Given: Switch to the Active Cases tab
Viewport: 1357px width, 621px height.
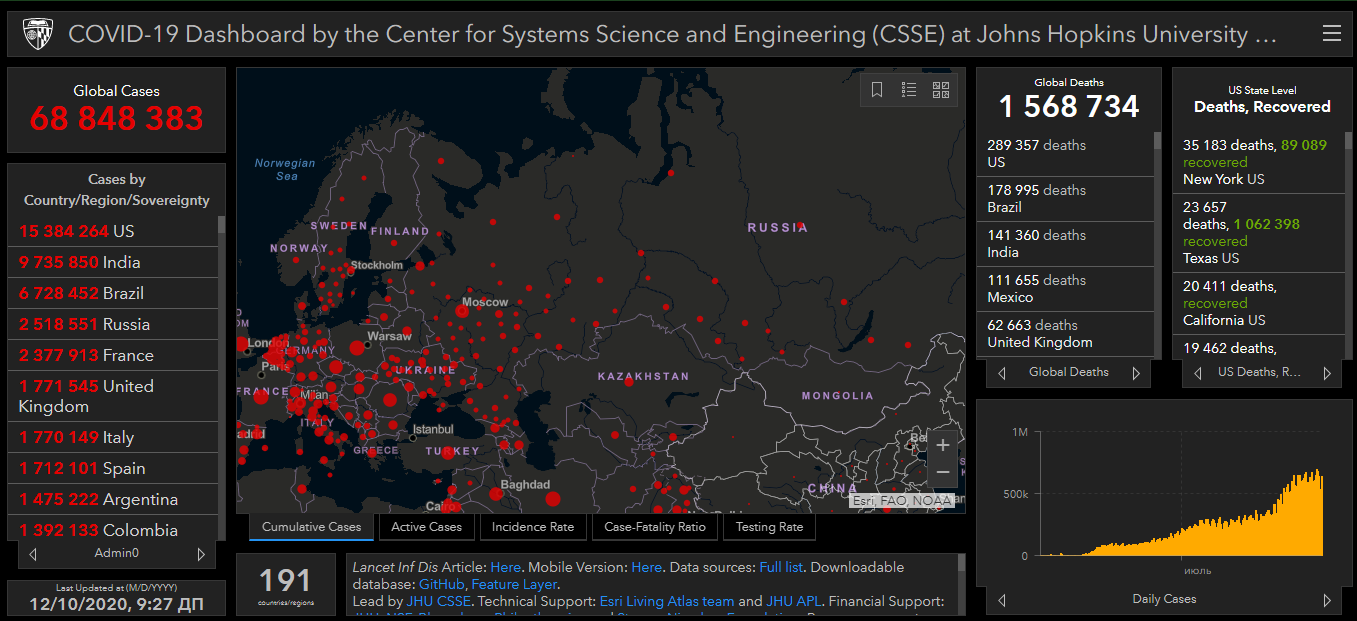Looking at the screenshot, I should [427, 527].
